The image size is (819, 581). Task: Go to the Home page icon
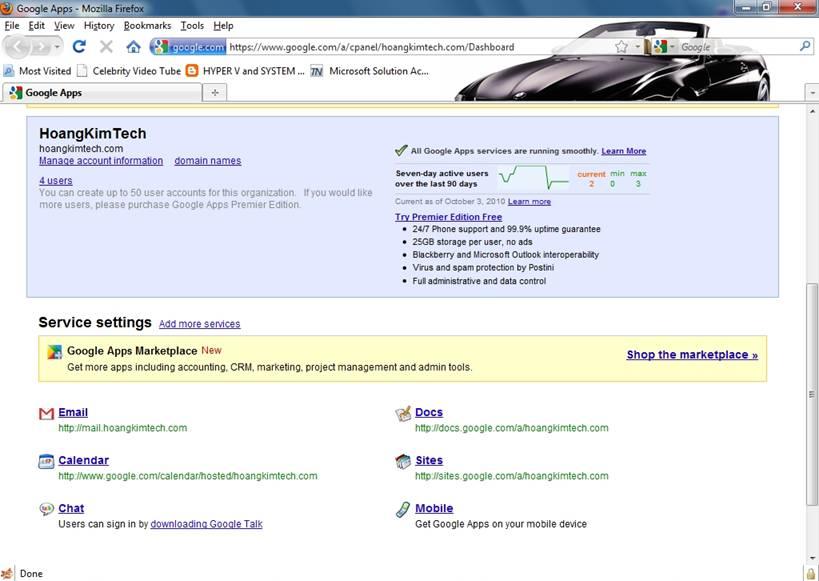[x=133, y=47]
